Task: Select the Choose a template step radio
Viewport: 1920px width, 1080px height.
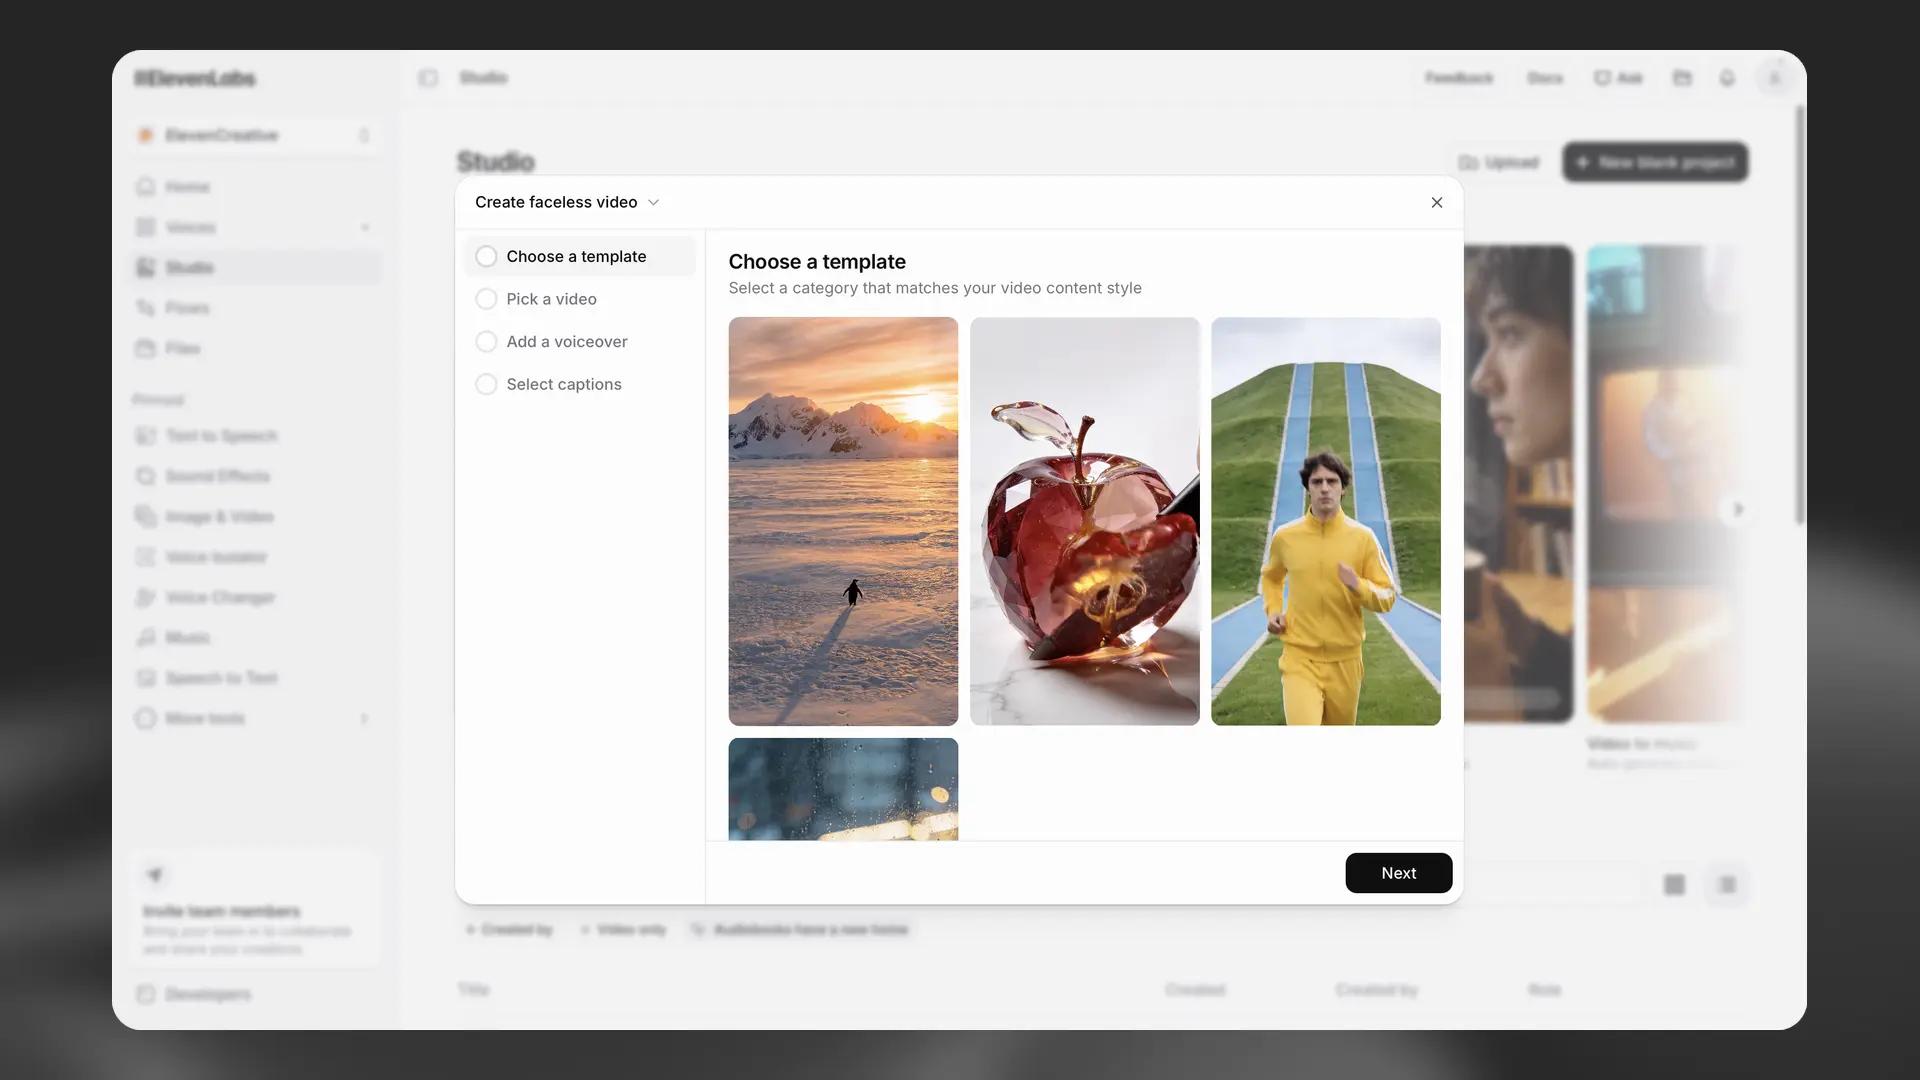Action: 486,257
